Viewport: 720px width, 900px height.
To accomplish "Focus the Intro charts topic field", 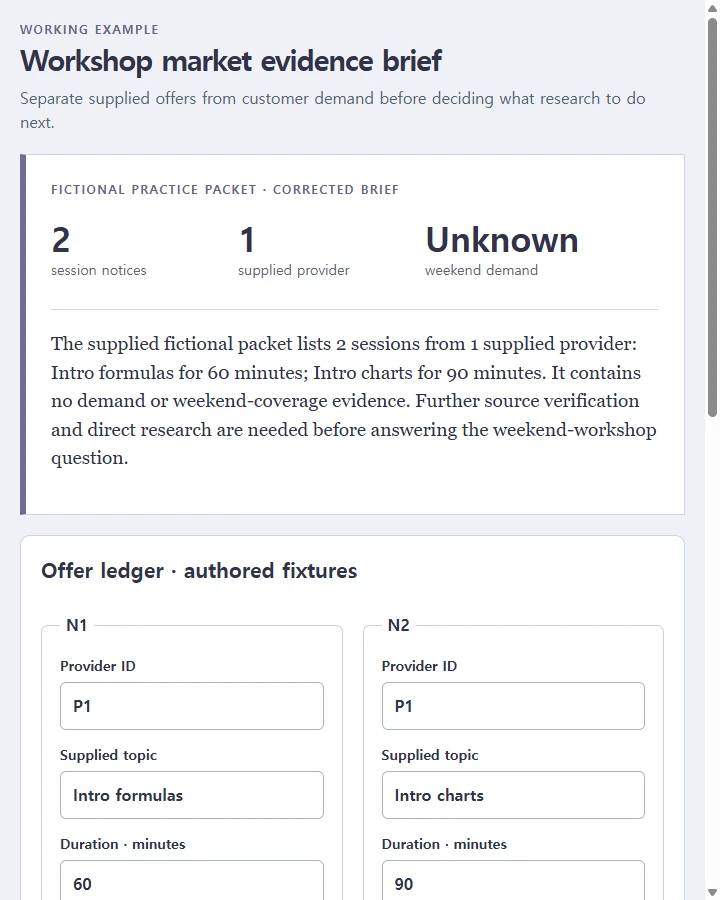I will 513,795.
